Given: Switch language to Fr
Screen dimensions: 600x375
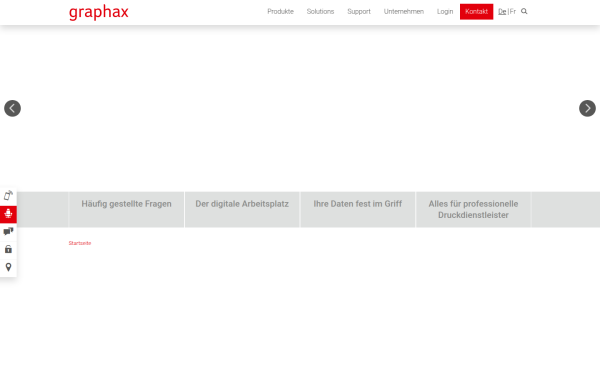Looking at the screenshot, I should [x=513, y=11].
